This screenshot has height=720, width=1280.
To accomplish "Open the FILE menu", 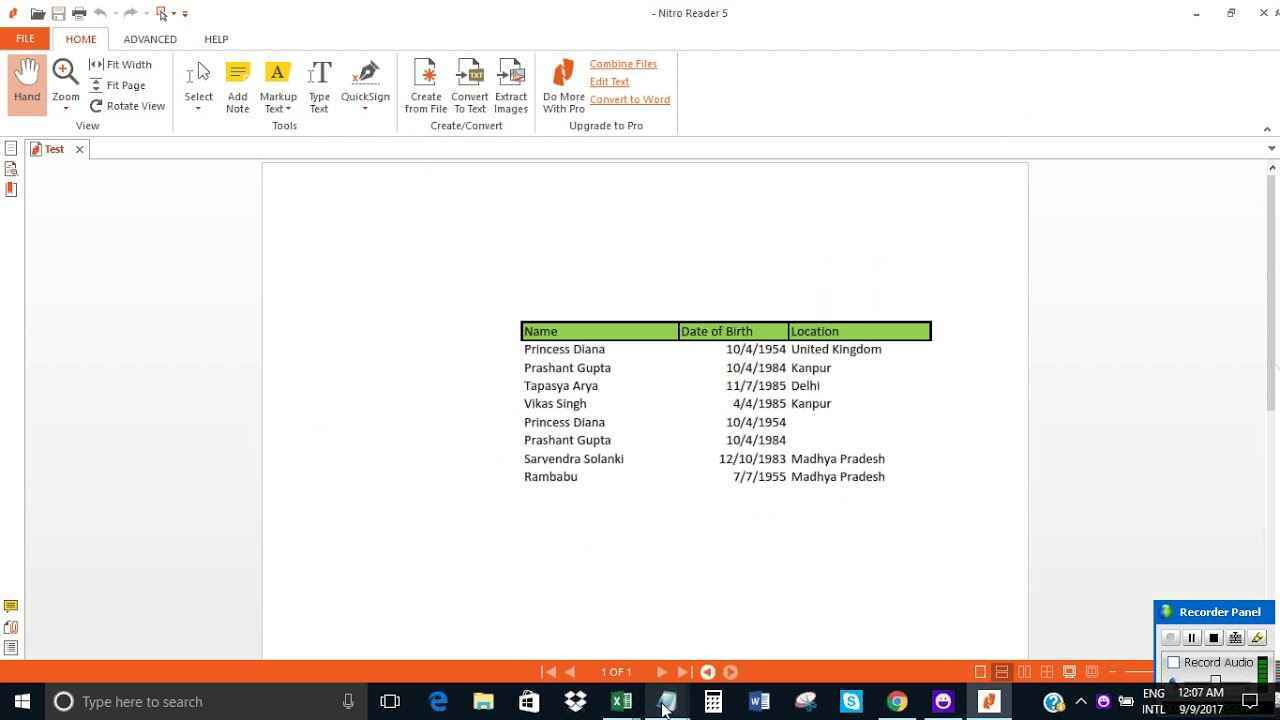I will coord(24,38).
